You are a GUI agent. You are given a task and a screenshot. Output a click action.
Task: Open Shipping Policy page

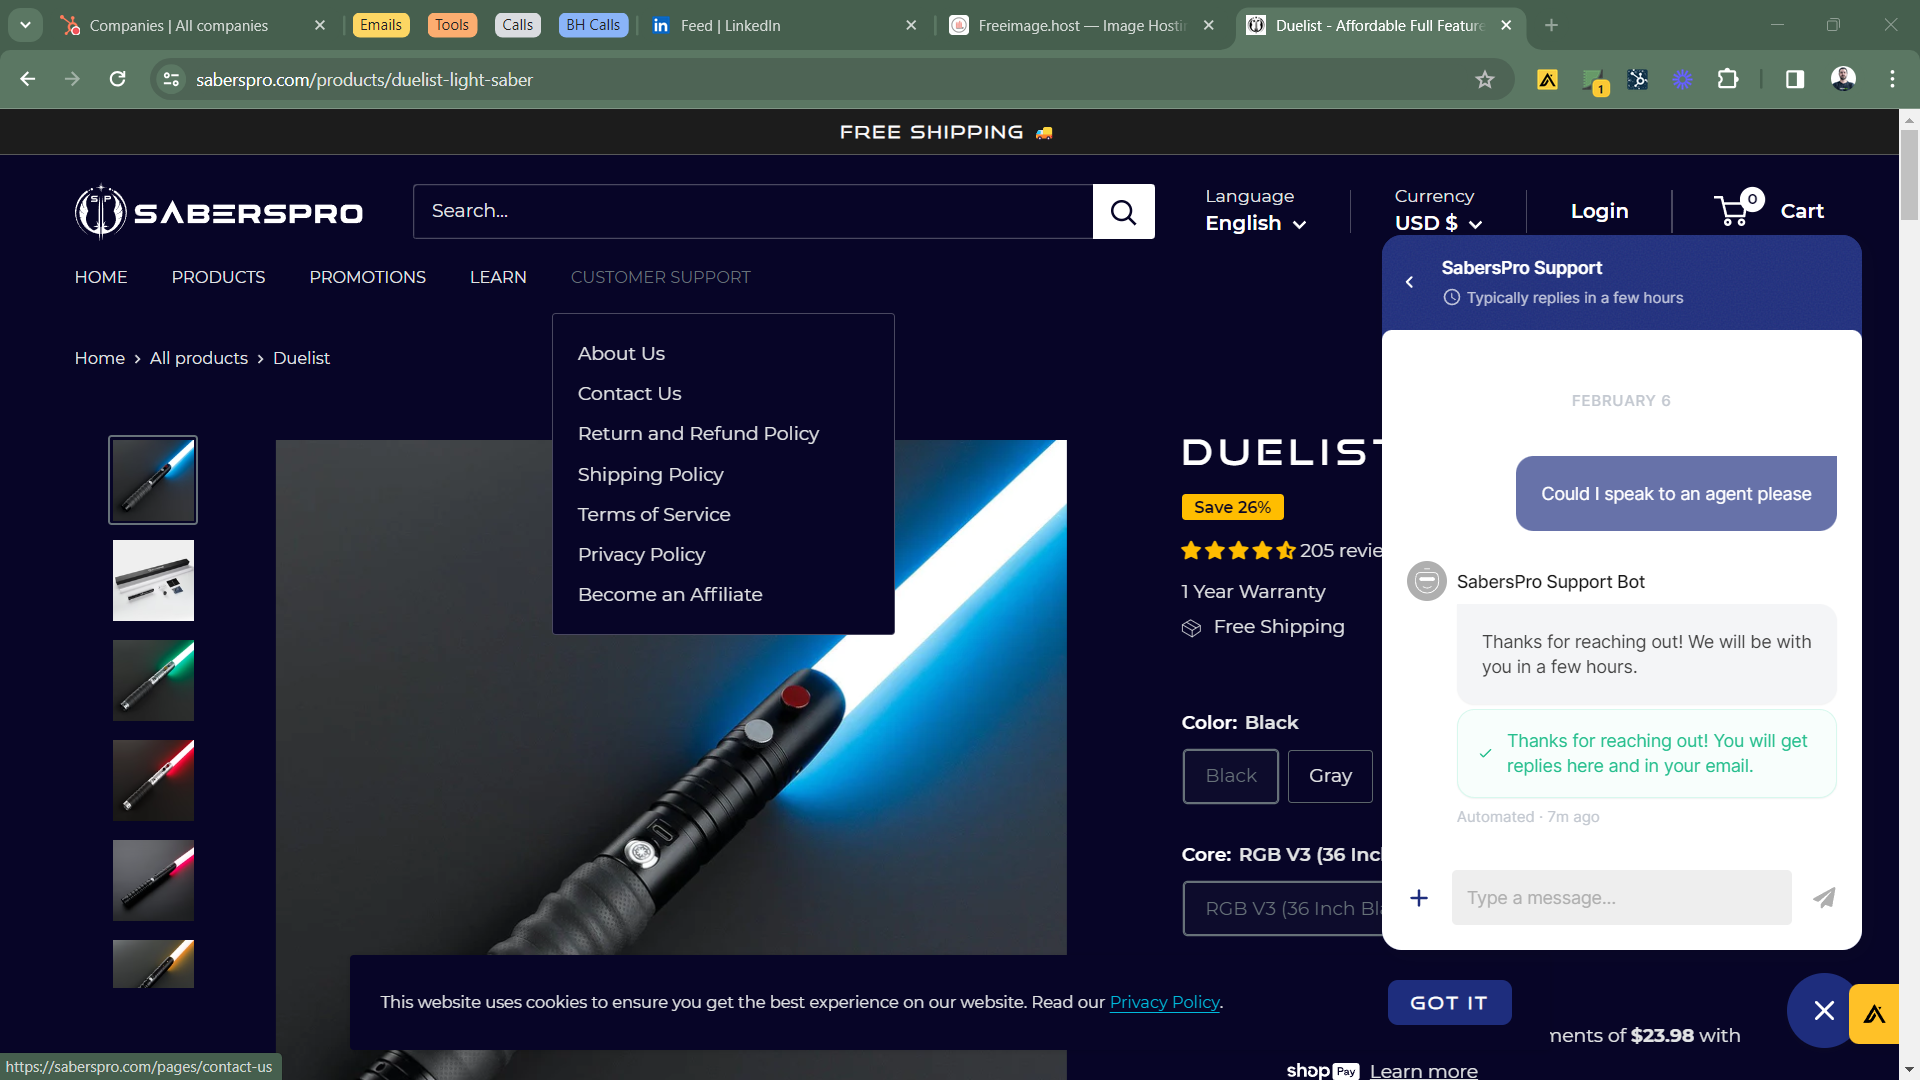point(650,475)
